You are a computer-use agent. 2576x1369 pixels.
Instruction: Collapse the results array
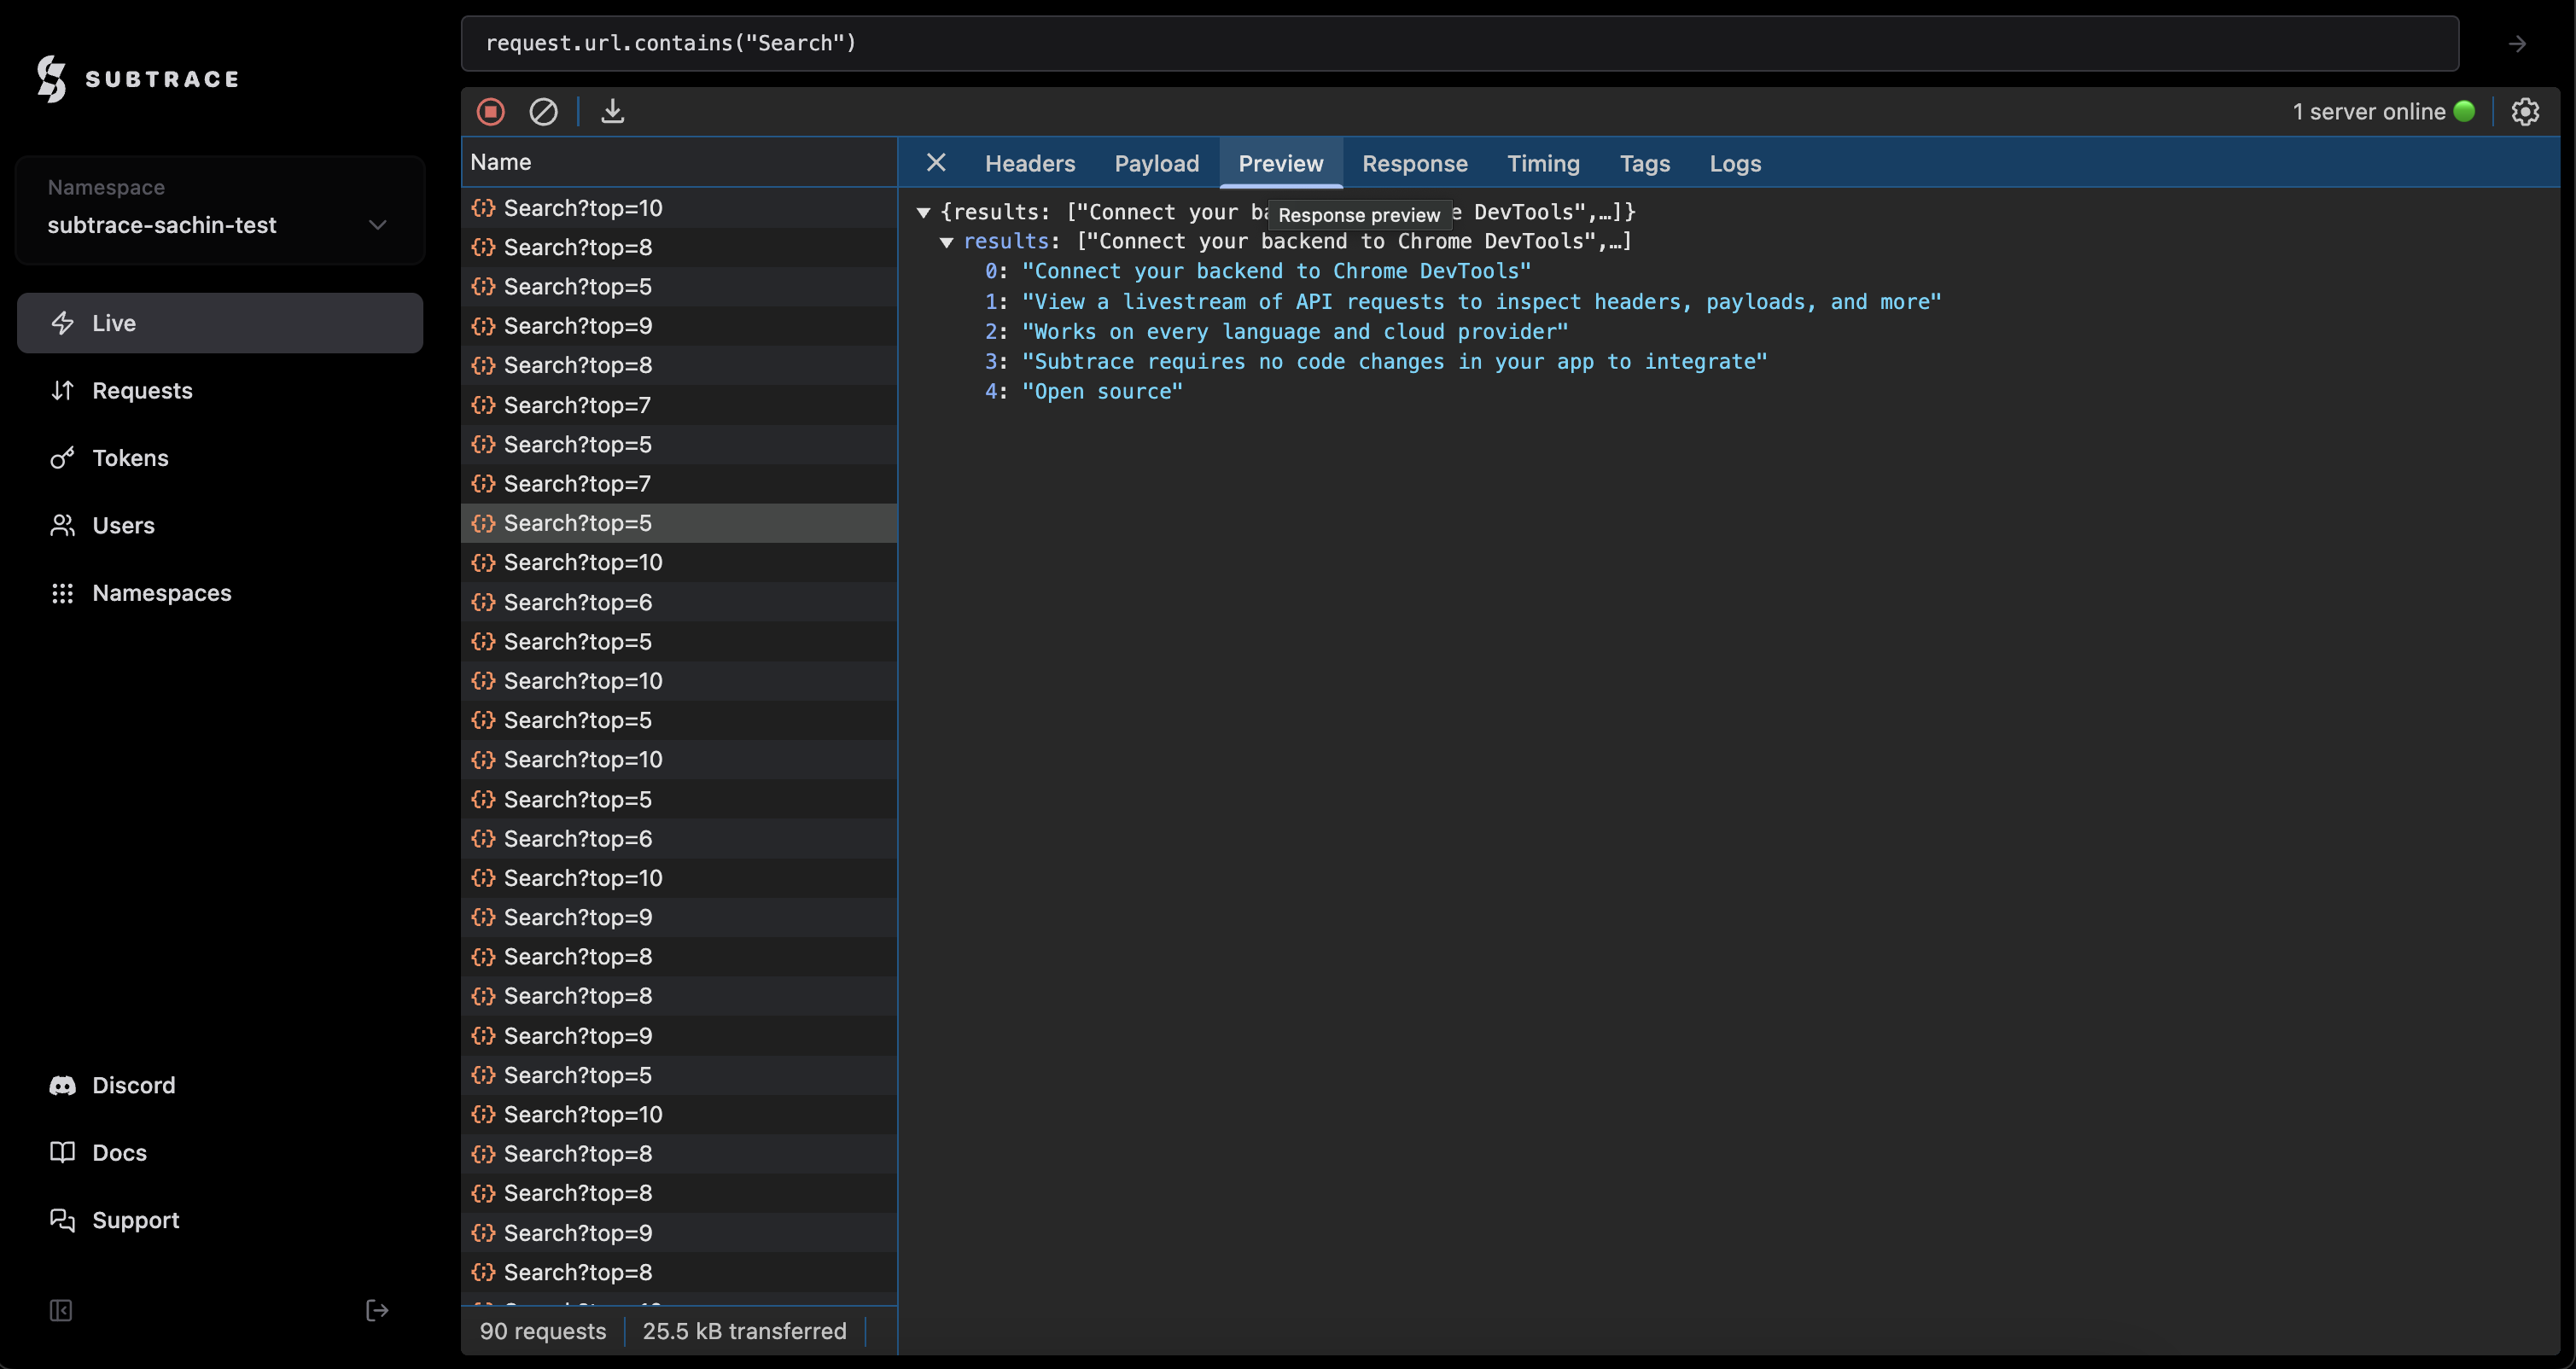[x=946, y=242]
